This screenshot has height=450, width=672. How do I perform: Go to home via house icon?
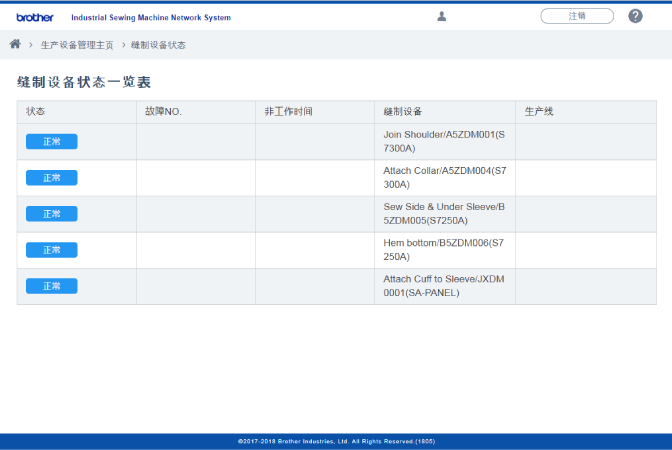15,44
